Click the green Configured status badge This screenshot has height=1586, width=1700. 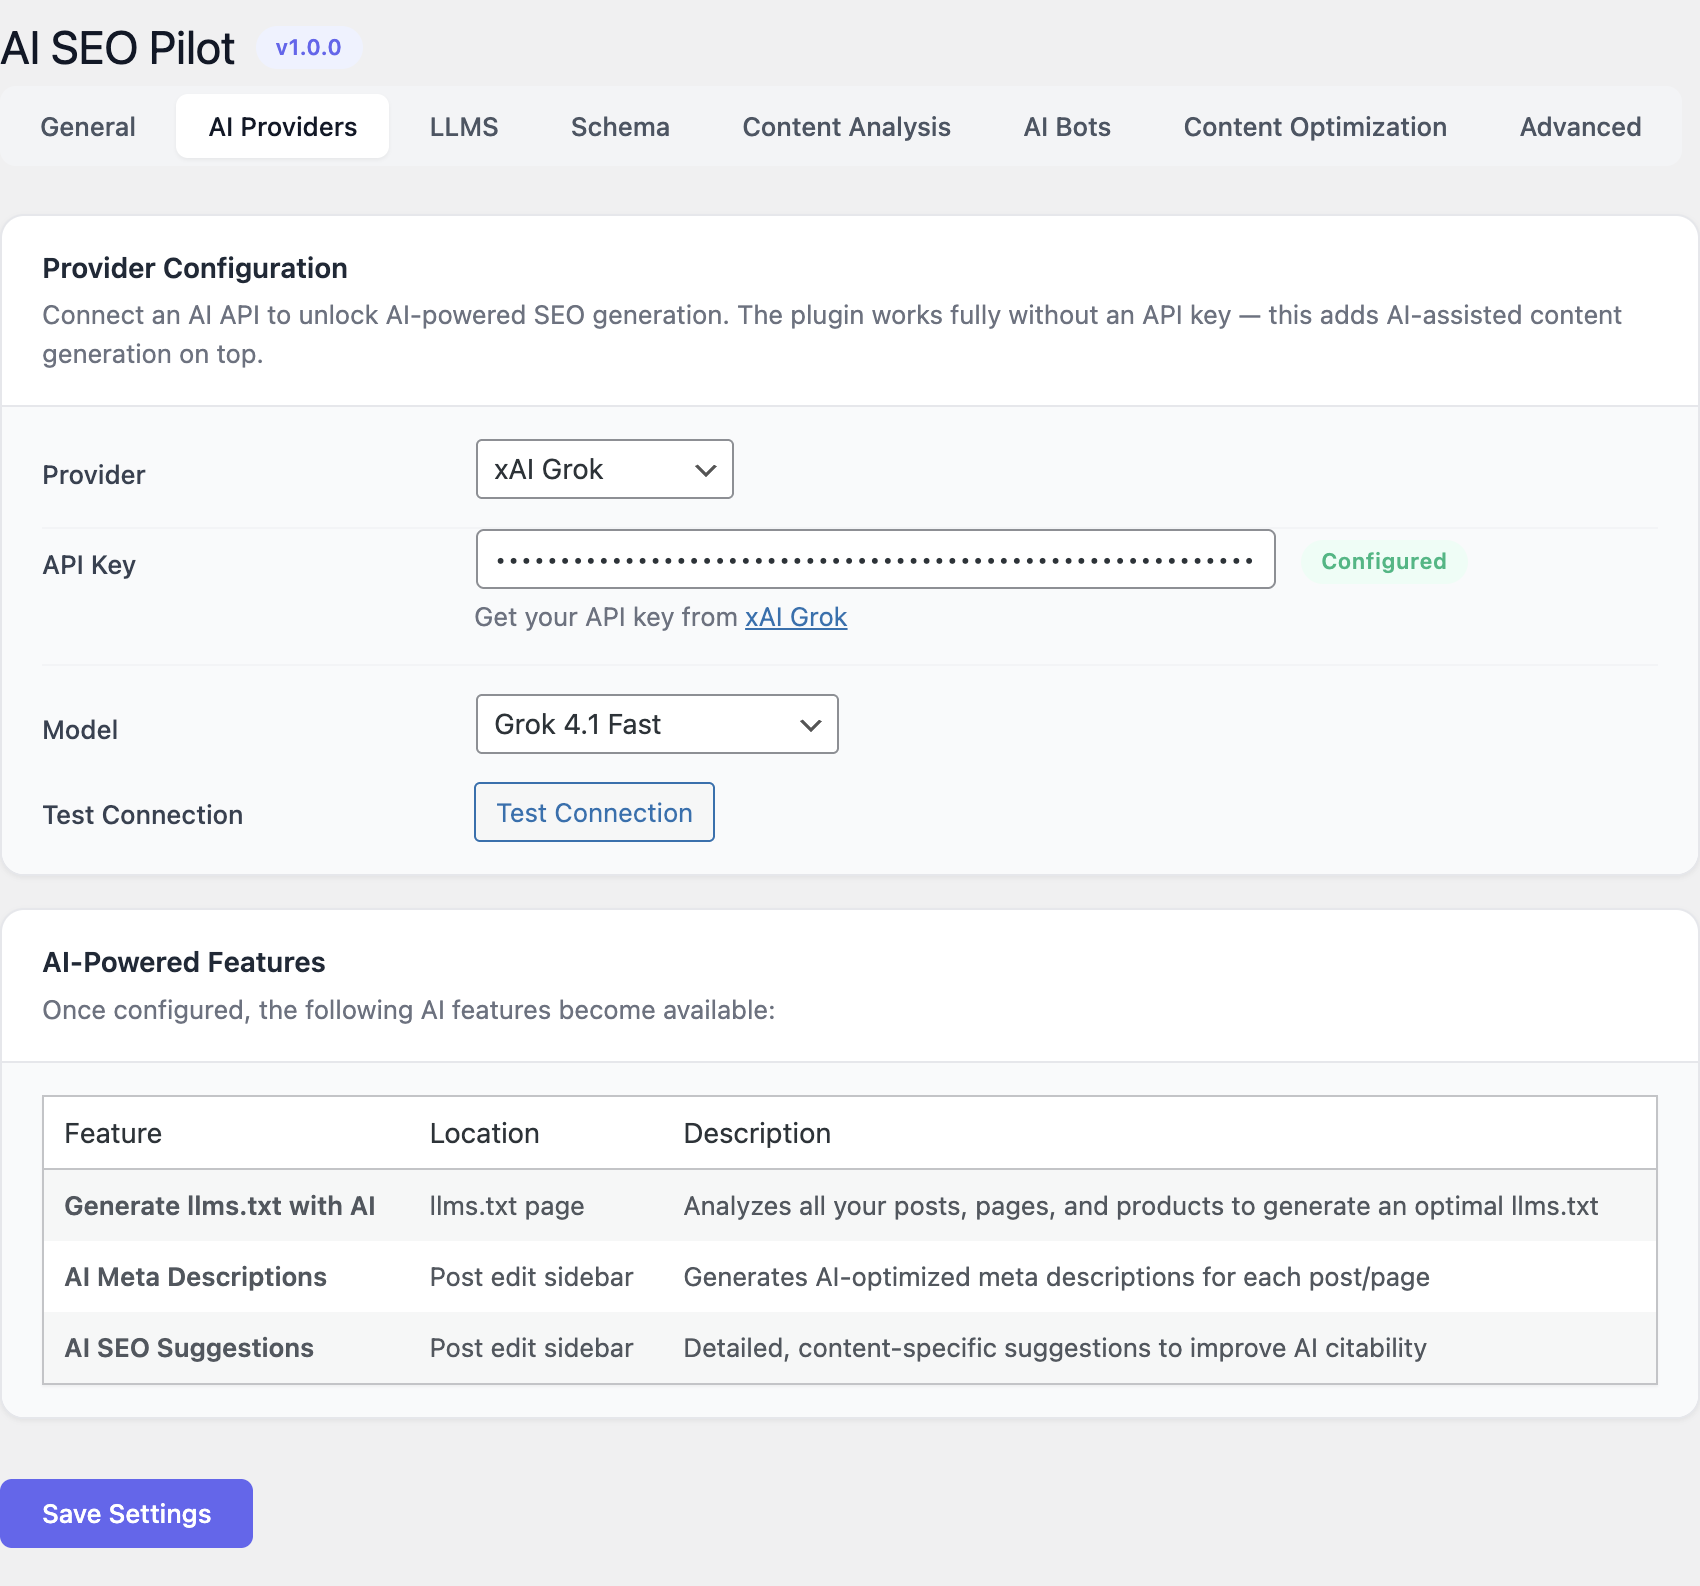pos(1383,561)
